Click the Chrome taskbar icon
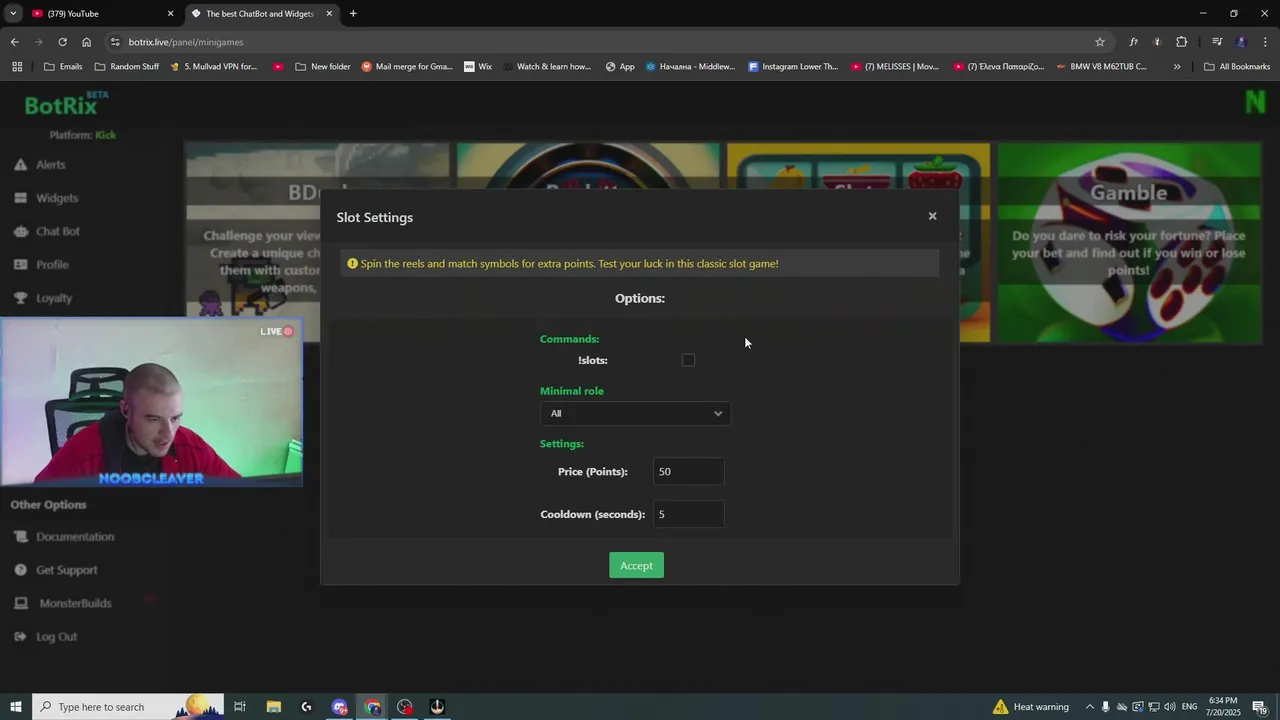Image resolution: width=1280 pixels, height=720 pixels. click(x=373, y=707)
